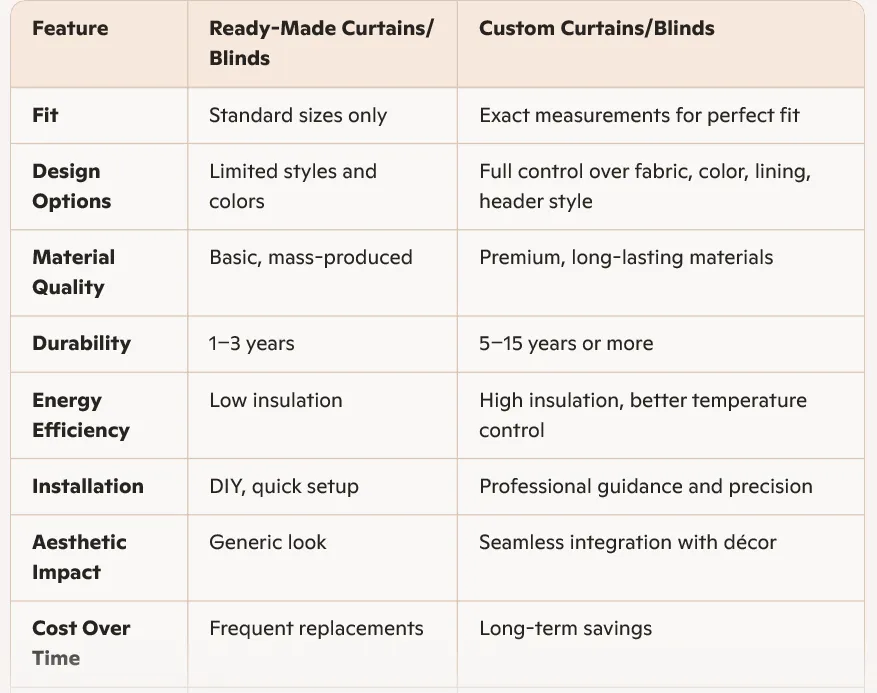Click the 'DIY, quick setup' cell
Viewport: 877px width, 693px height.
click(283, 486)
